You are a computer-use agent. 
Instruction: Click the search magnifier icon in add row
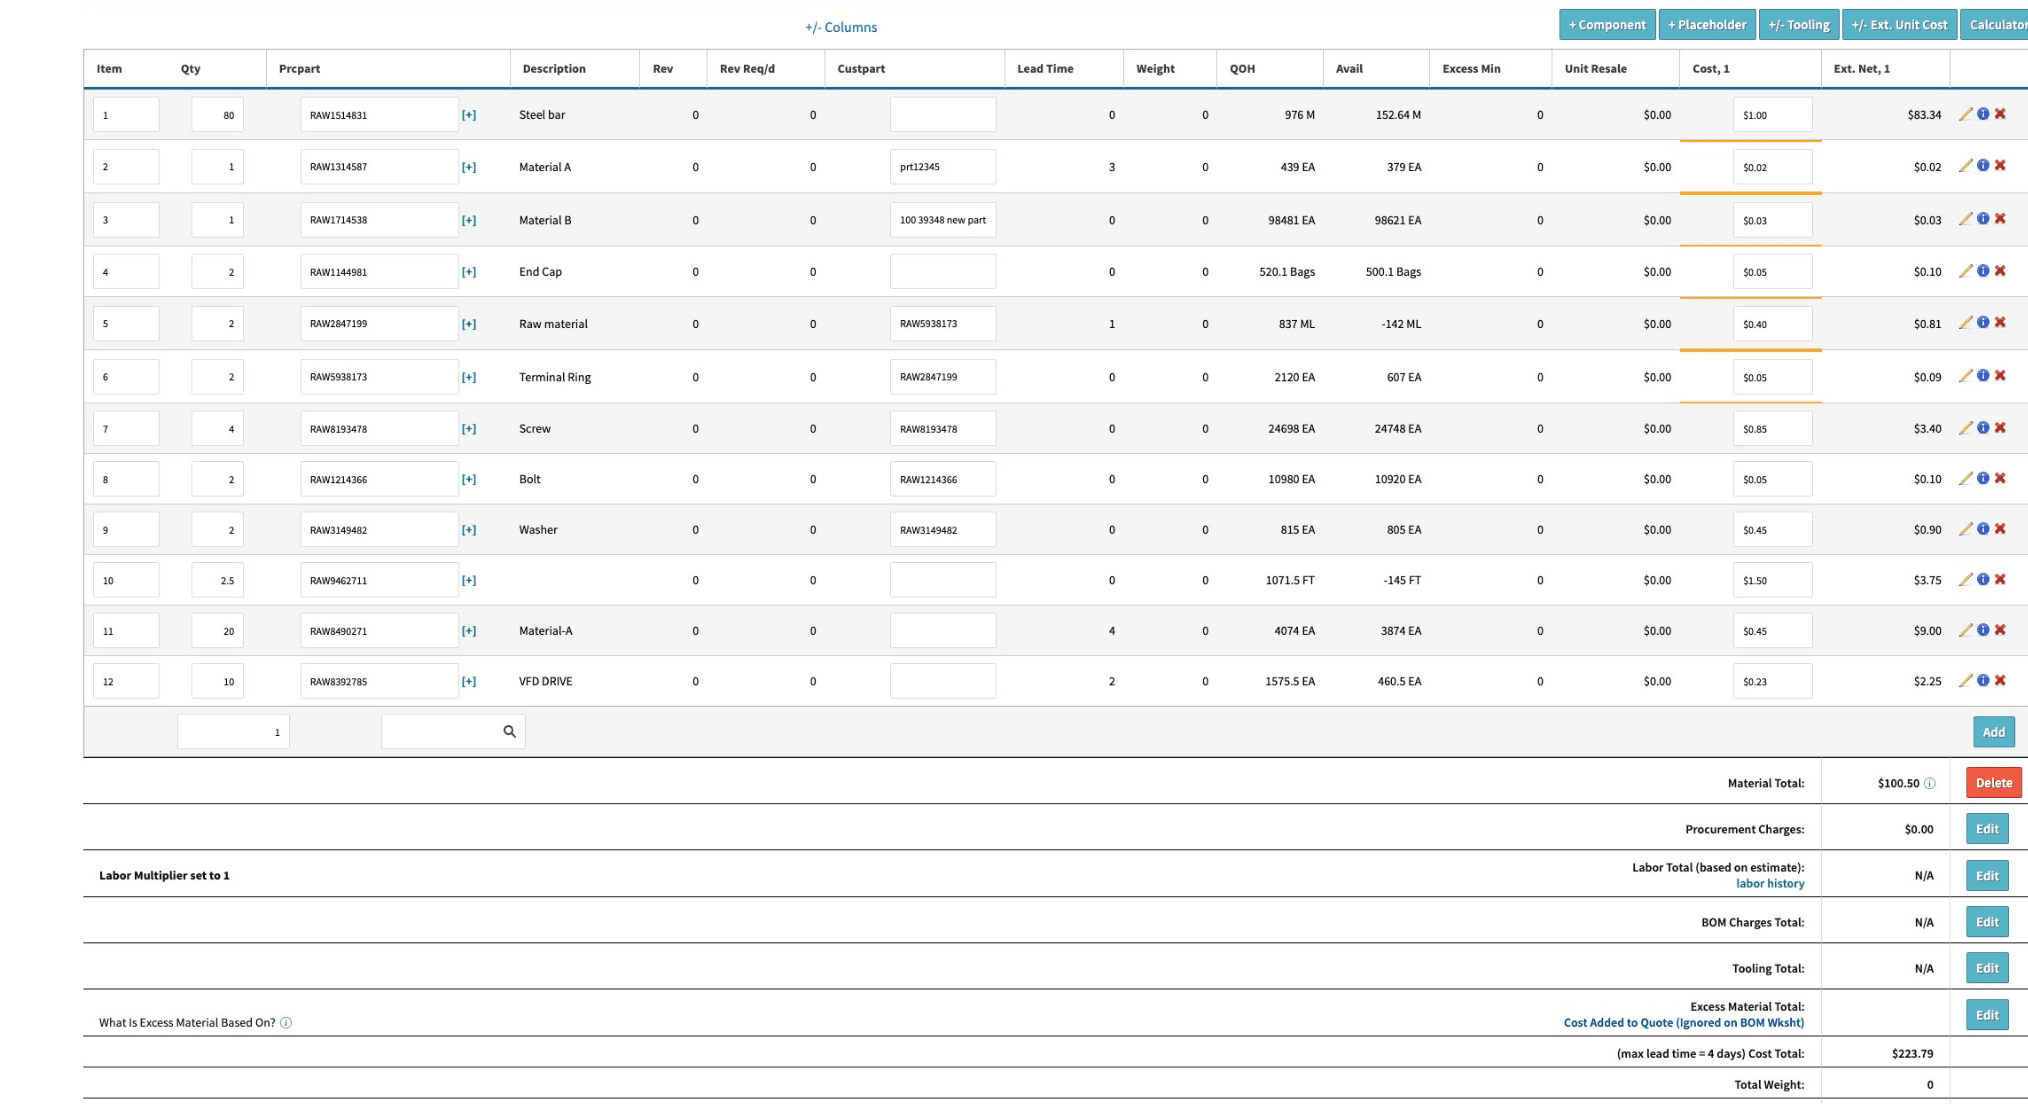click(x=509, y=732)
